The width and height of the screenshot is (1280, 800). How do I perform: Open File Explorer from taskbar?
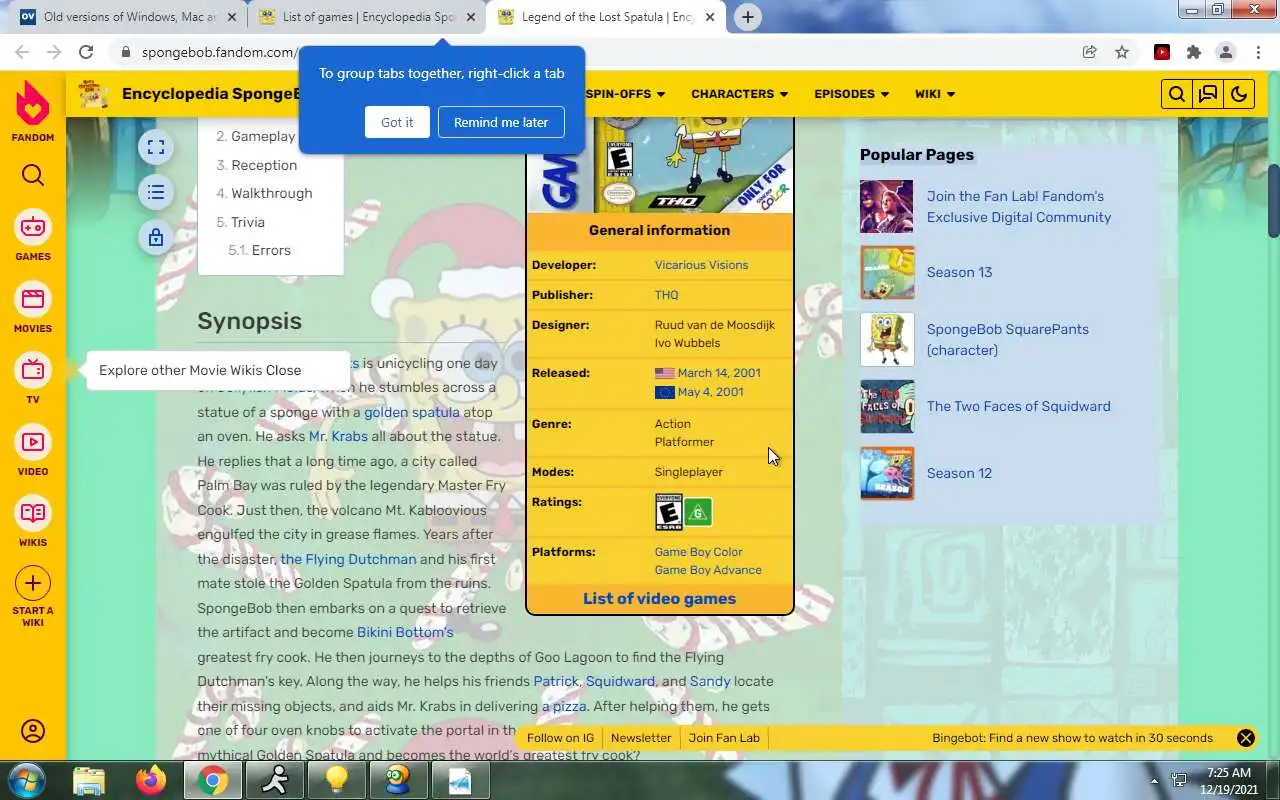[x=89, y=780]
